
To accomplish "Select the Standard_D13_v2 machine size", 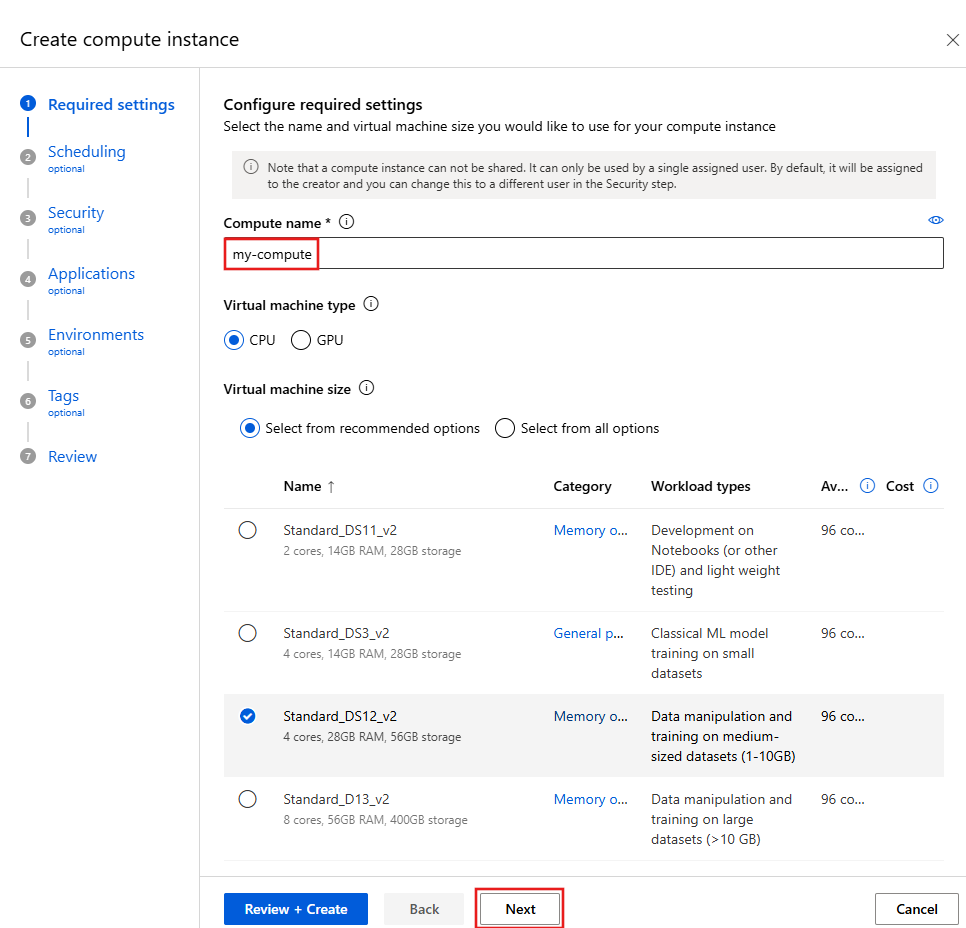I will (x=248, y=799).
